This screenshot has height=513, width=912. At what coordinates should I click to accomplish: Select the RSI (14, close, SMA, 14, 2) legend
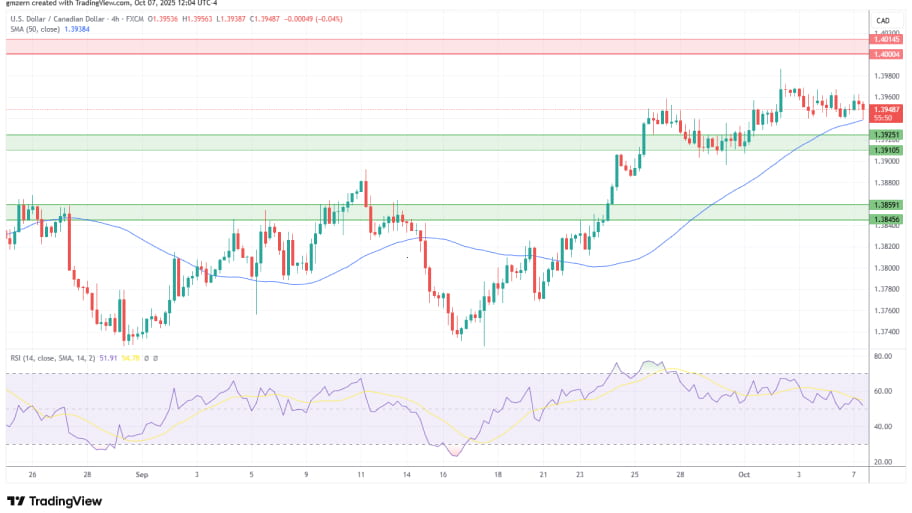[x=50, y=357]
